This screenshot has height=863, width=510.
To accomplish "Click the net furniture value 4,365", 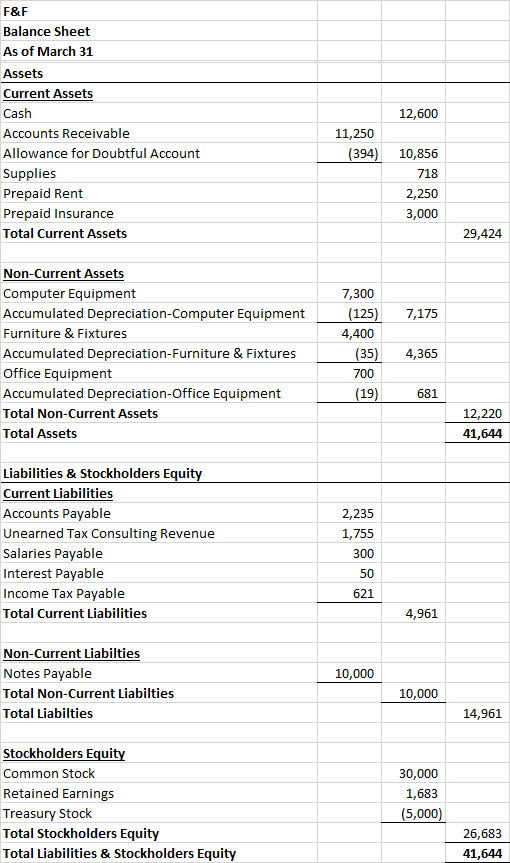I will (421, 354).
